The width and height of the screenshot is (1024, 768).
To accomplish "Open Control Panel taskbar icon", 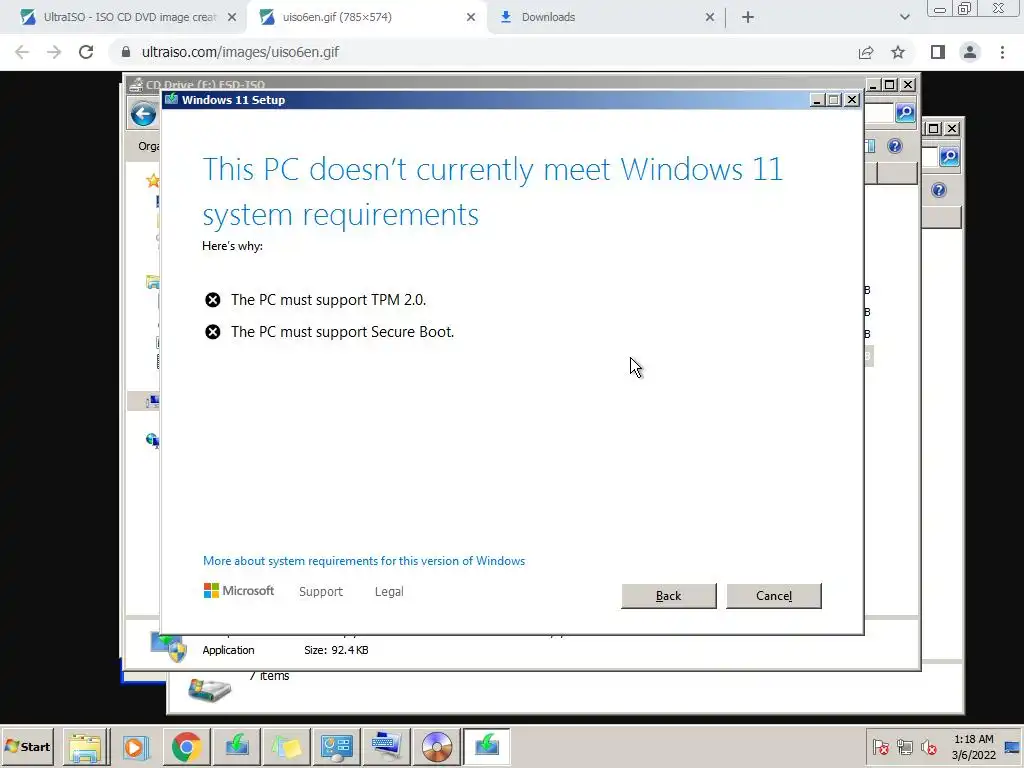I will (337, 746).
